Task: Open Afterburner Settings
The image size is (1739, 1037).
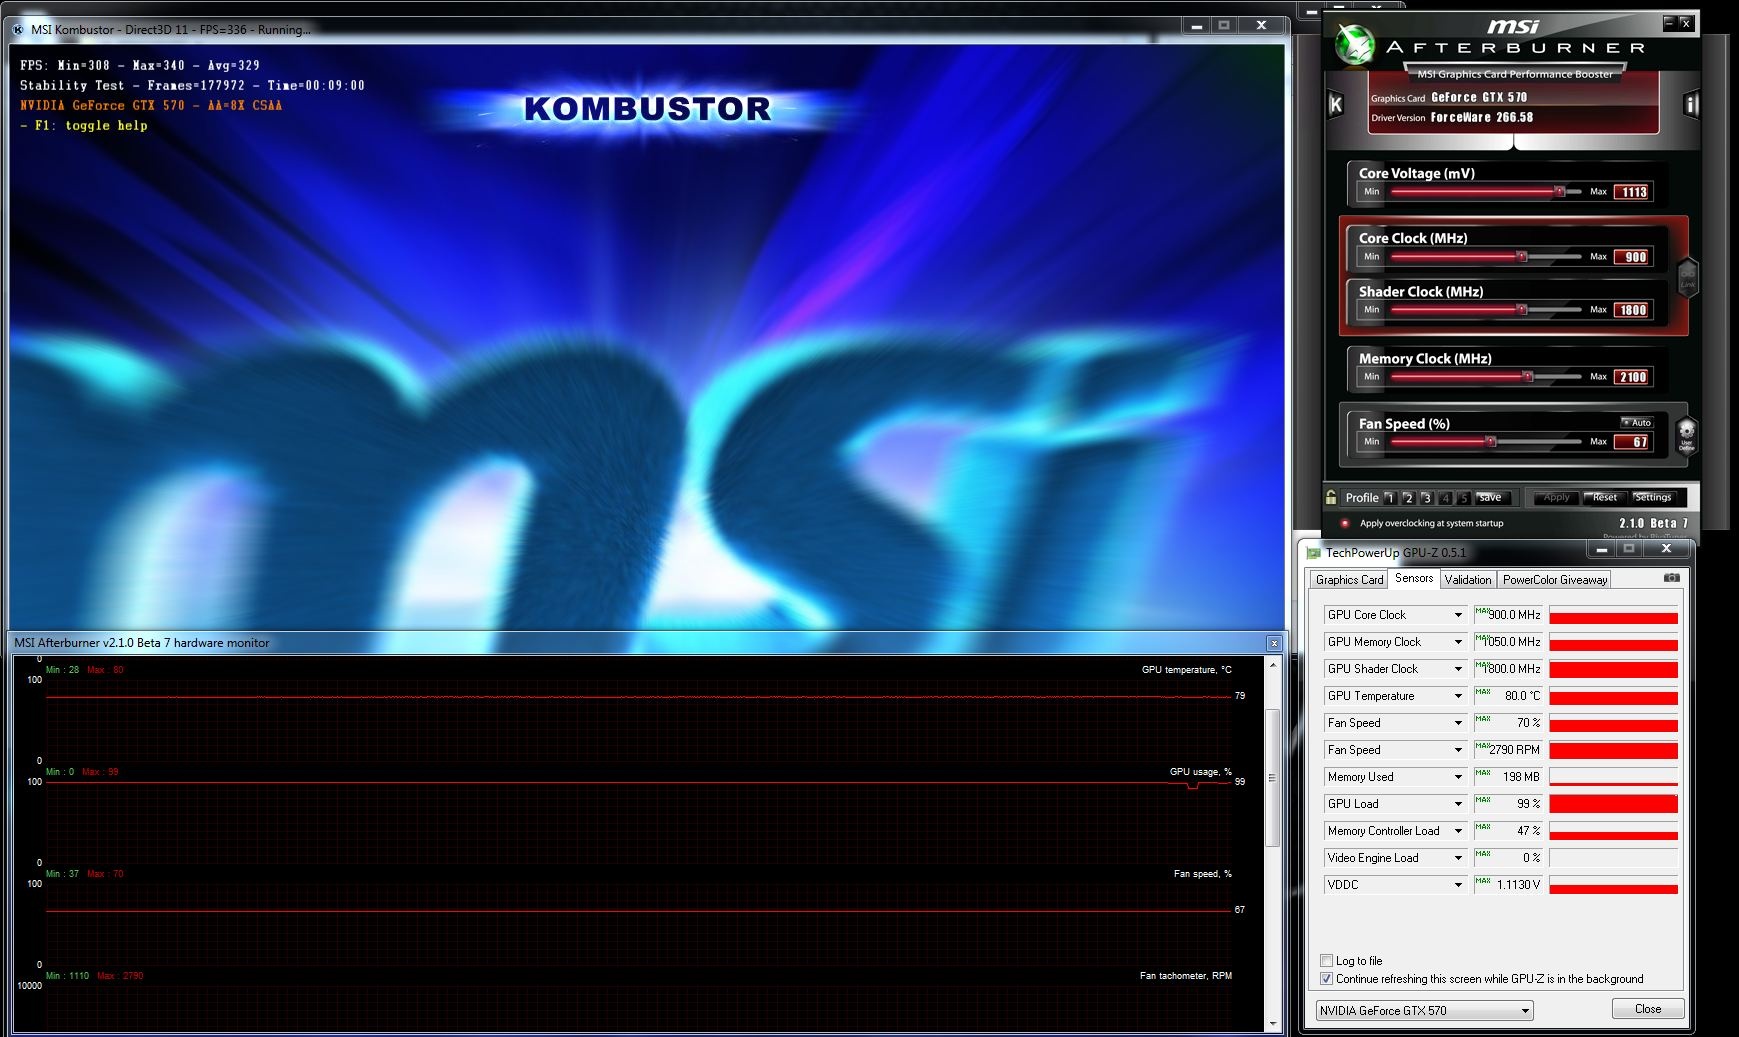Action: [x=1653, y=498]
